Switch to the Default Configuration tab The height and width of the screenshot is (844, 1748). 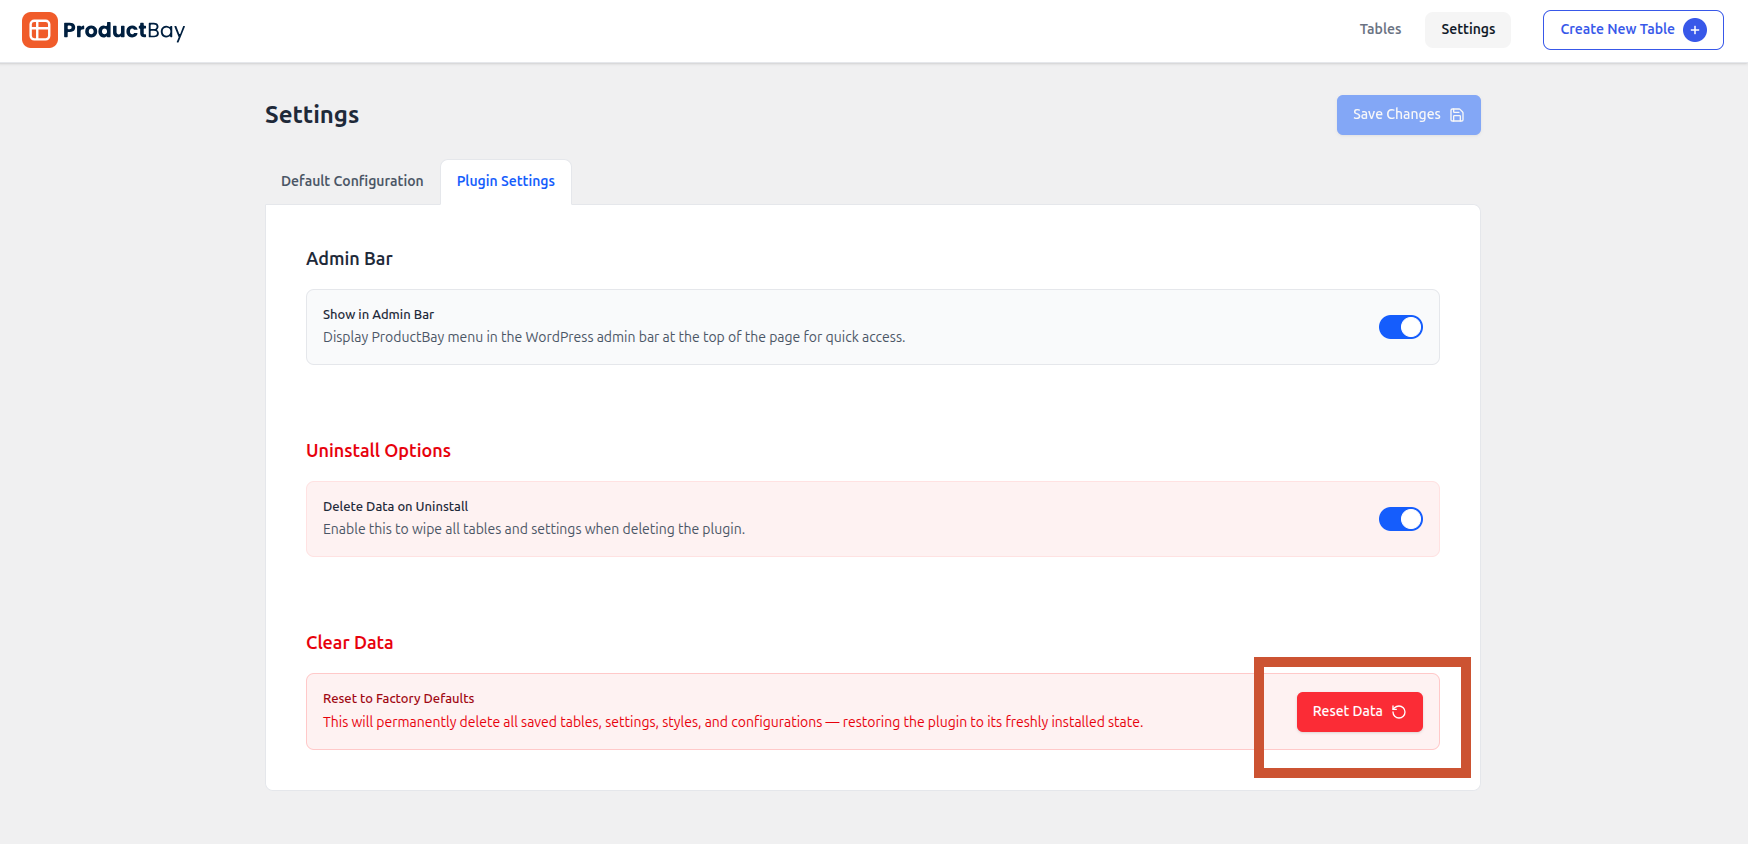(352, 181)
